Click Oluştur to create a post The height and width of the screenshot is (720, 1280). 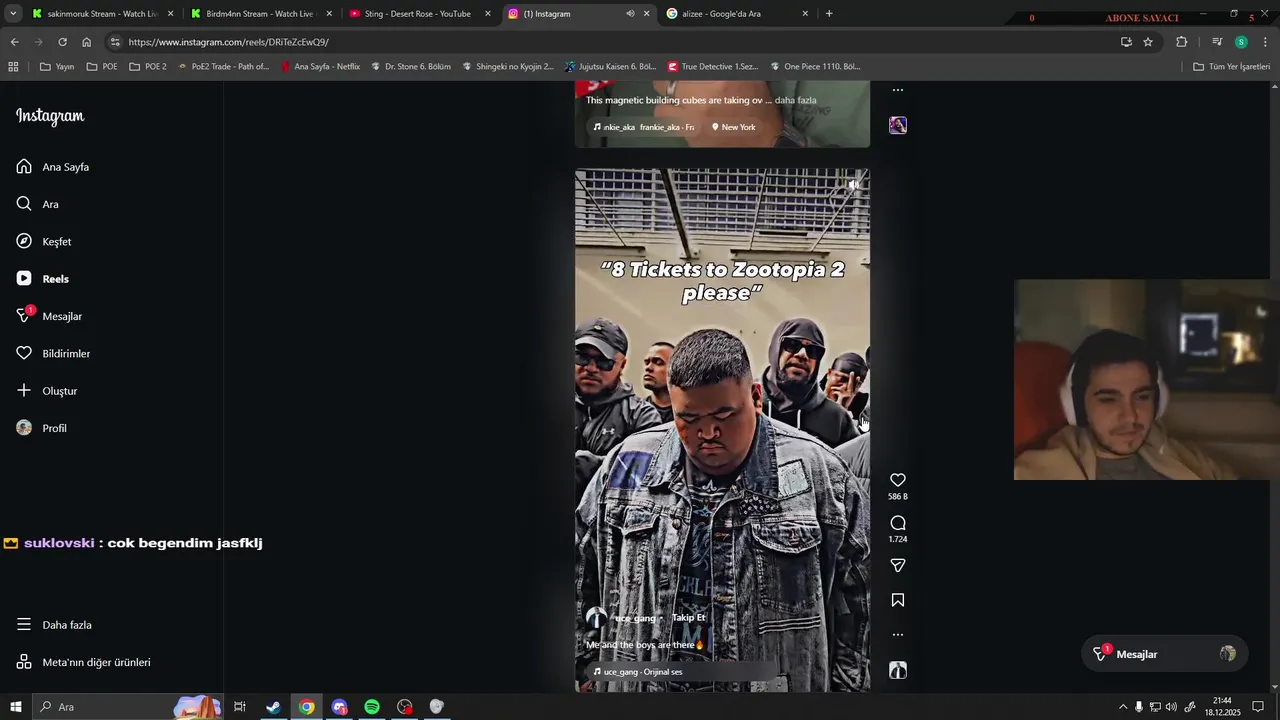click(x=46, y=391)
